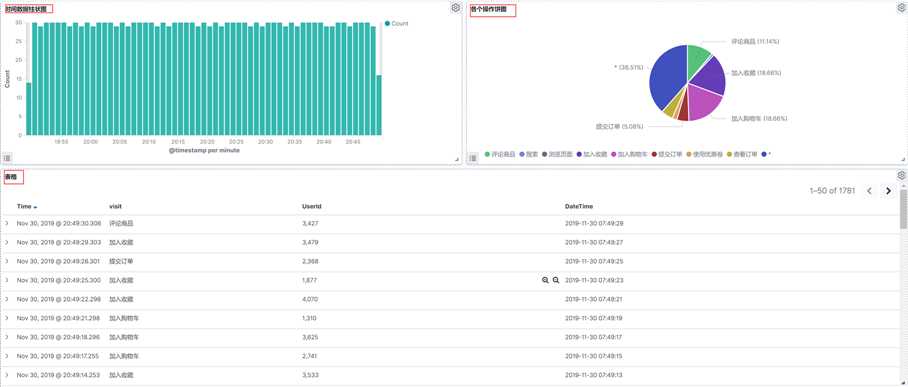The image size is (908, 387).
Task: Click the green 评论商品 legend dot
Action: tap(487, 155)
